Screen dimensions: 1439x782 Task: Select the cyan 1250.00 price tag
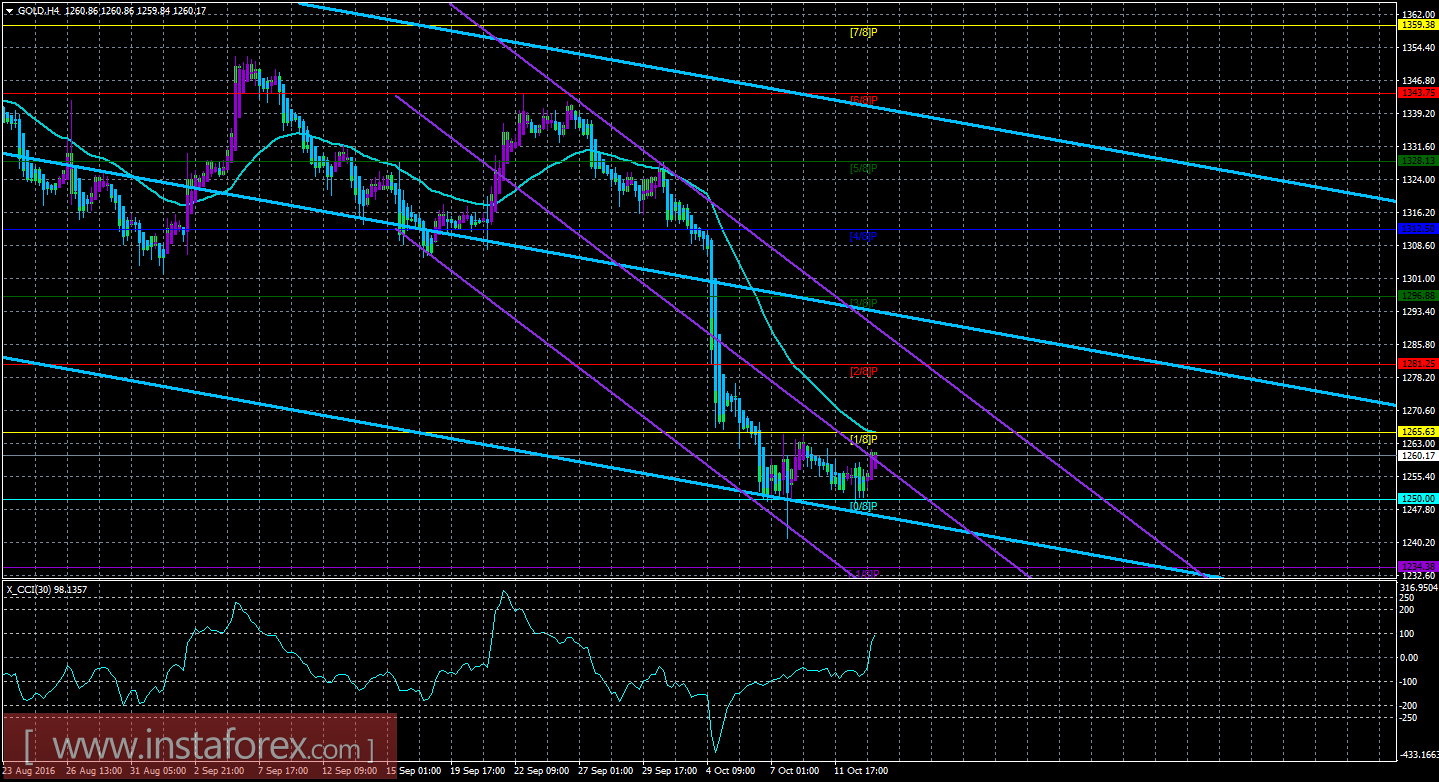point(1417,499)
